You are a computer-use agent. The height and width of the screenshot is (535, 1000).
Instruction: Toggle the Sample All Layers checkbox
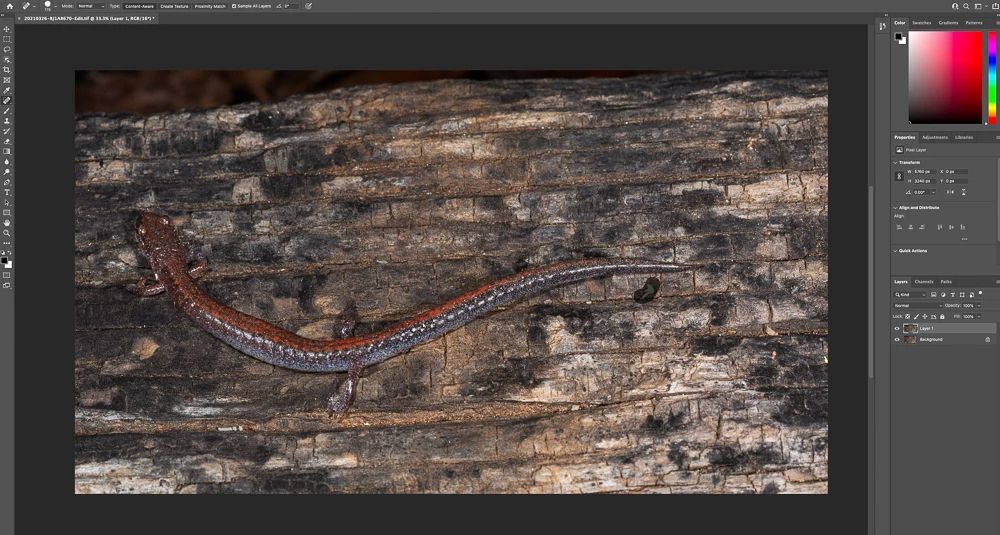click(x=233, y=6)
